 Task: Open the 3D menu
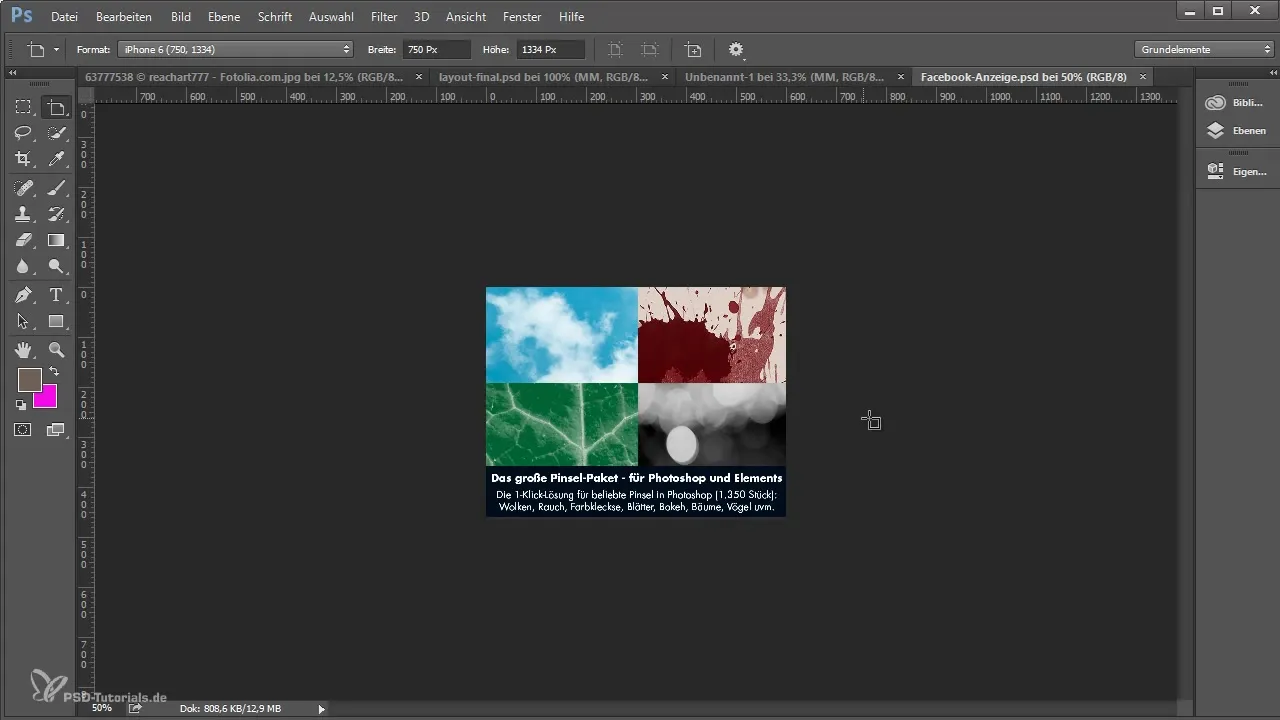point(422,17)
